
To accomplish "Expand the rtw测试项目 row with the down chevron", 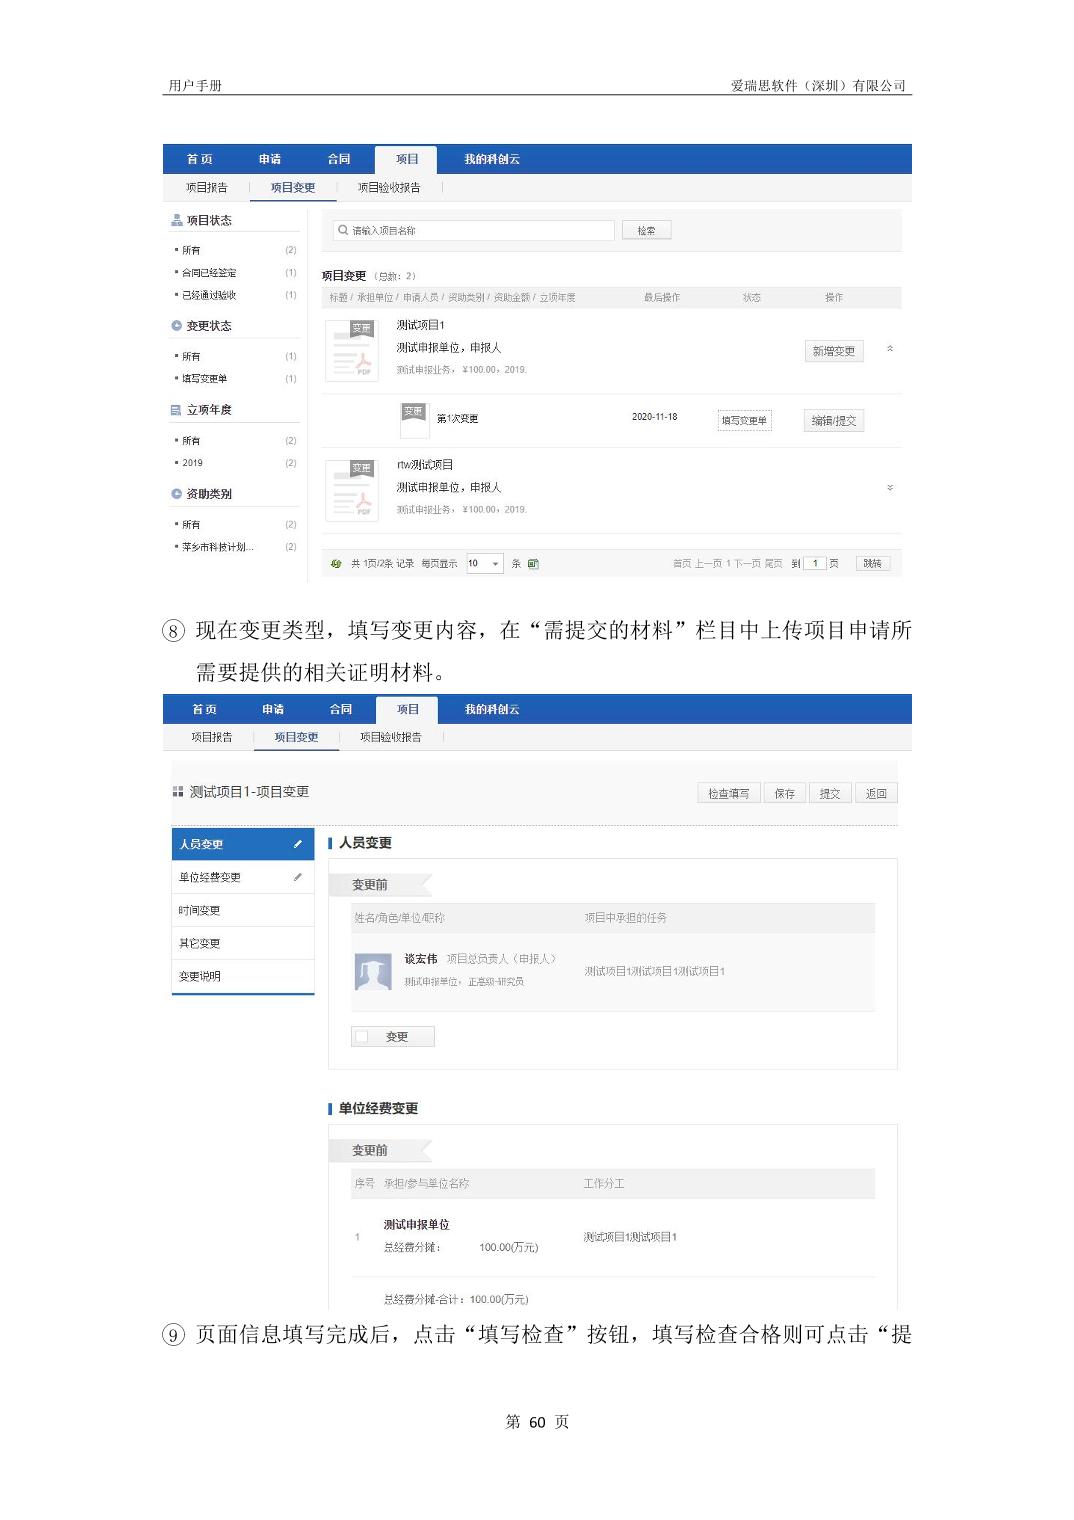I will tap(890, 488).
